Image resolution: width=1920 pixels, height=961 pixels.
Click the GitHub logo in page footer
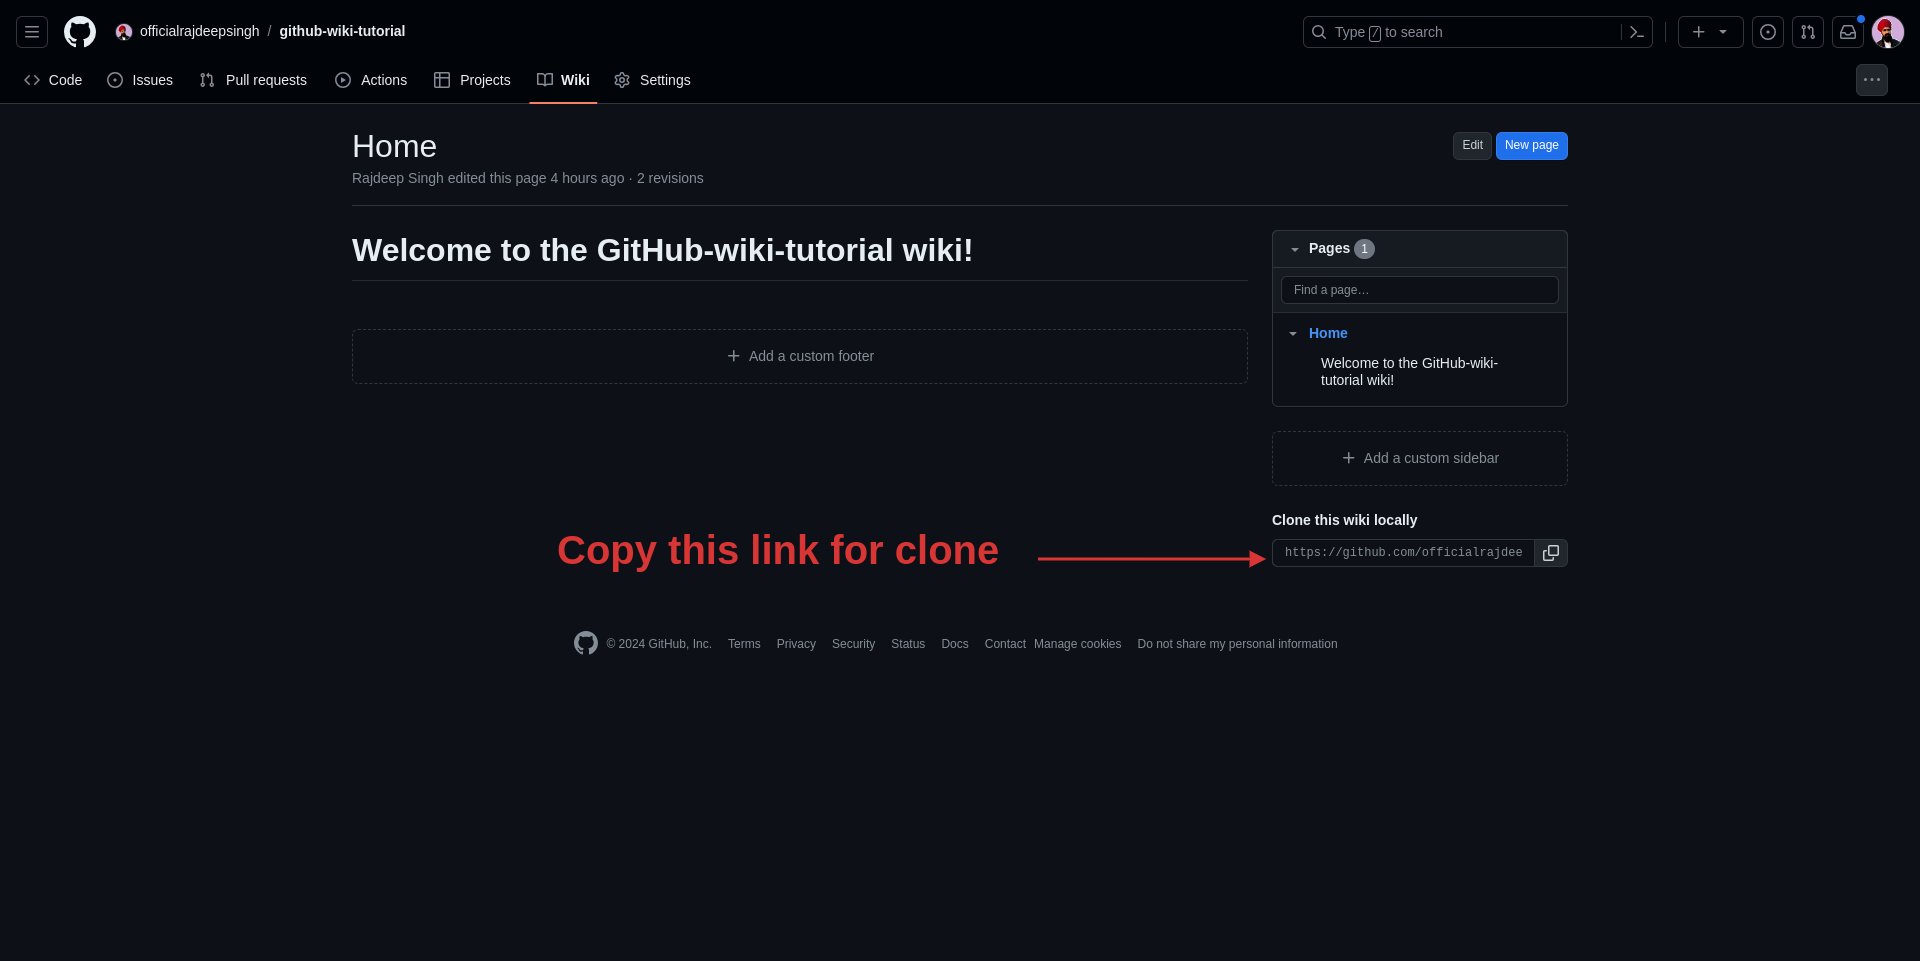[586, 643]
